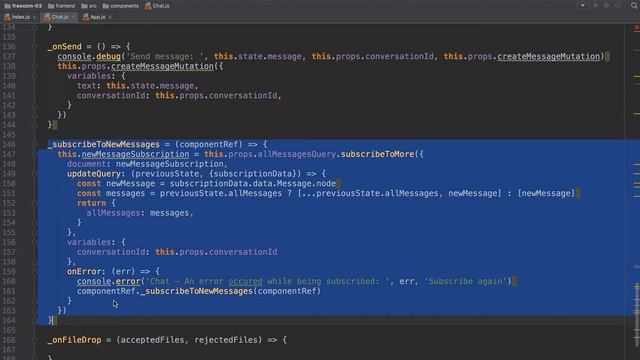This screenshot has width=640, height=360.
Task: Click 'componentRef._subscribeToNewMessages' on line 161
Action: pos(165,291)
